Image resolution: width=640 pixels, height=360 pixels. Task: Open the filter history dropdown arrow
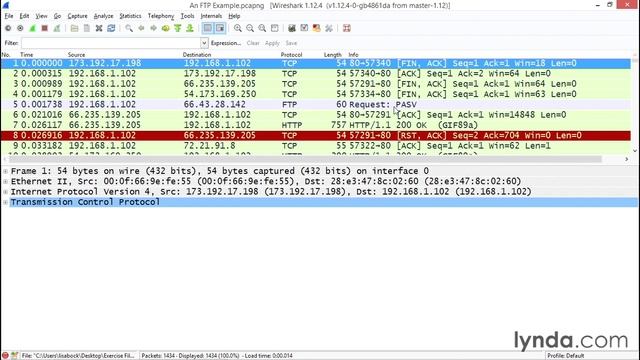click(204, 43)
